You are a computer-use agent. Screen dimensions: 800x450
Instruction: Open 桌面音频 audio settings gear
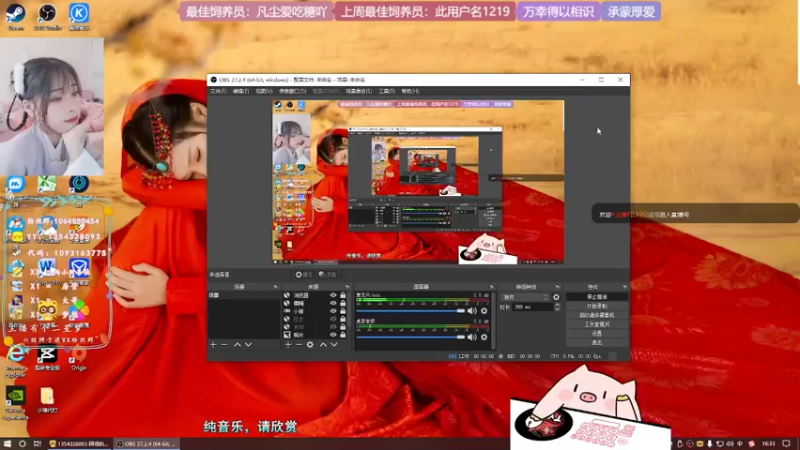tap(484, 337)
